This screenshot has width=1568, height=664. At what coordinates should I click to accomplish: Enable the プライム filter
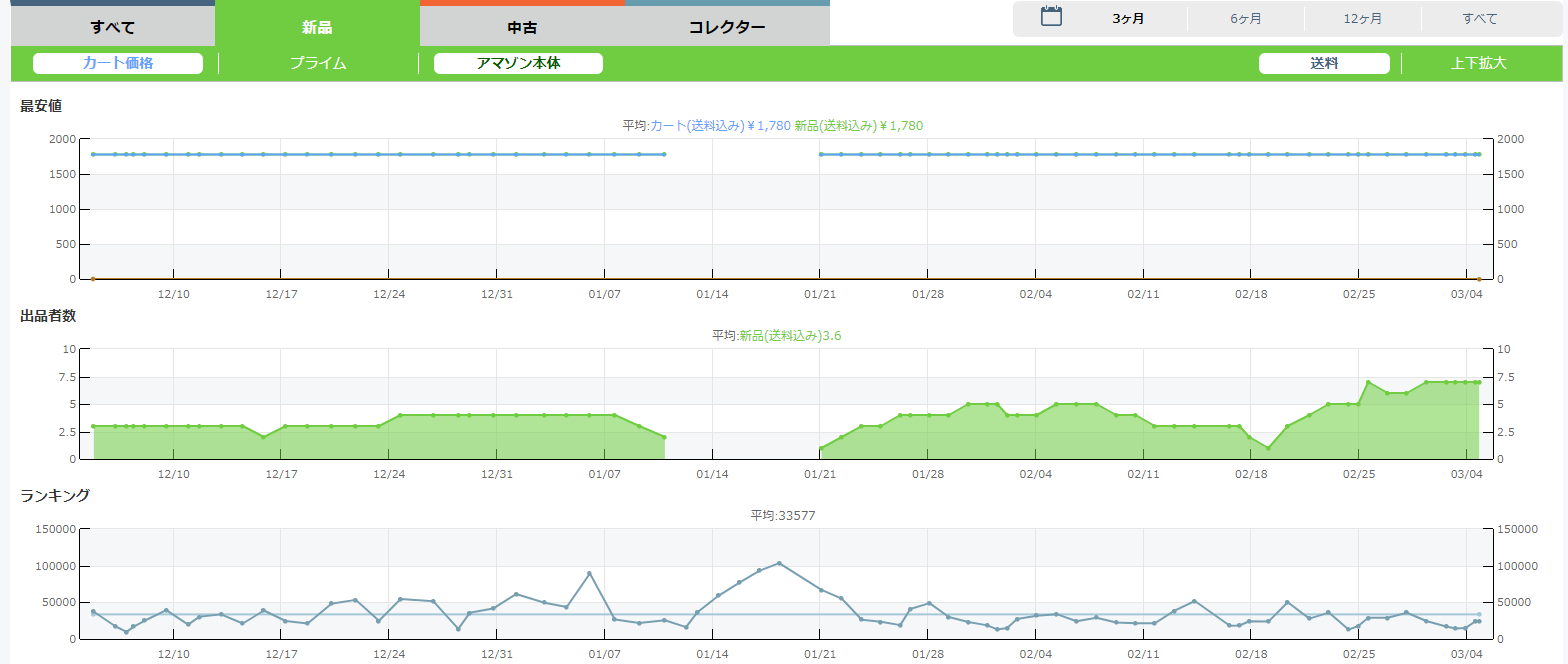point(318,63)
